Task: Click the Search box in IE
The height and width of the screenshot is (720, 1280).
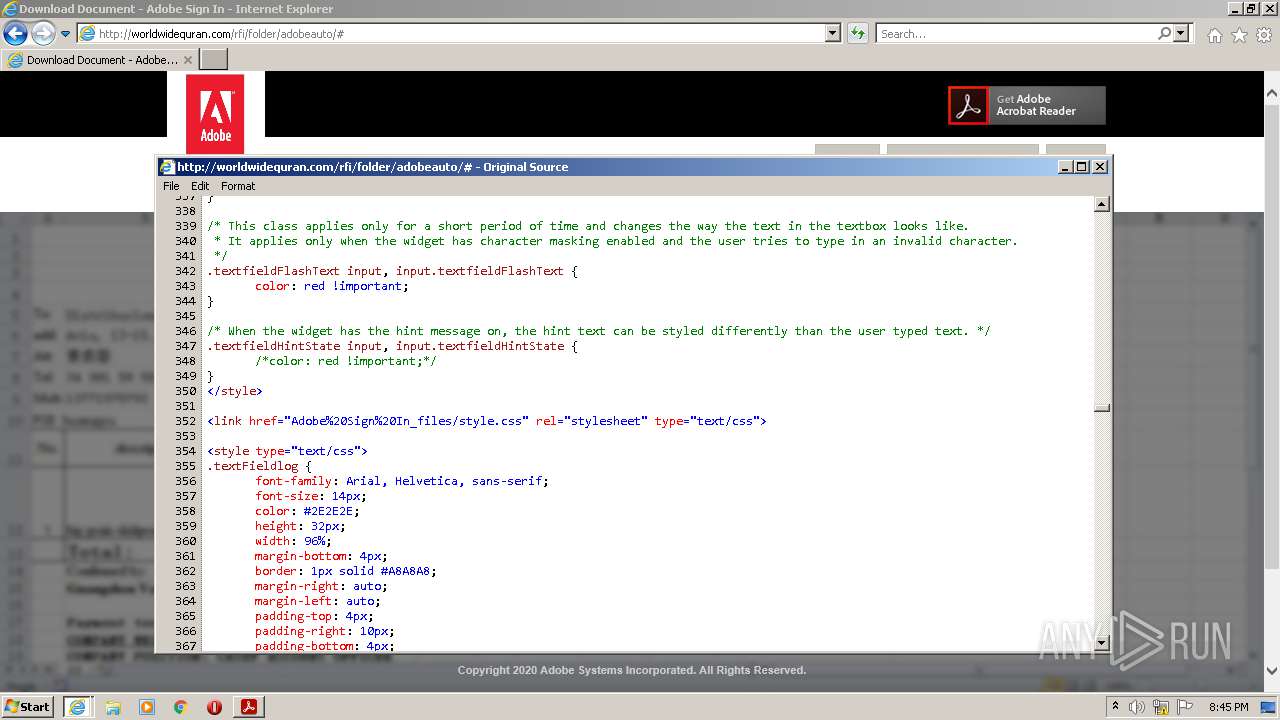Action: [1015, 34]
